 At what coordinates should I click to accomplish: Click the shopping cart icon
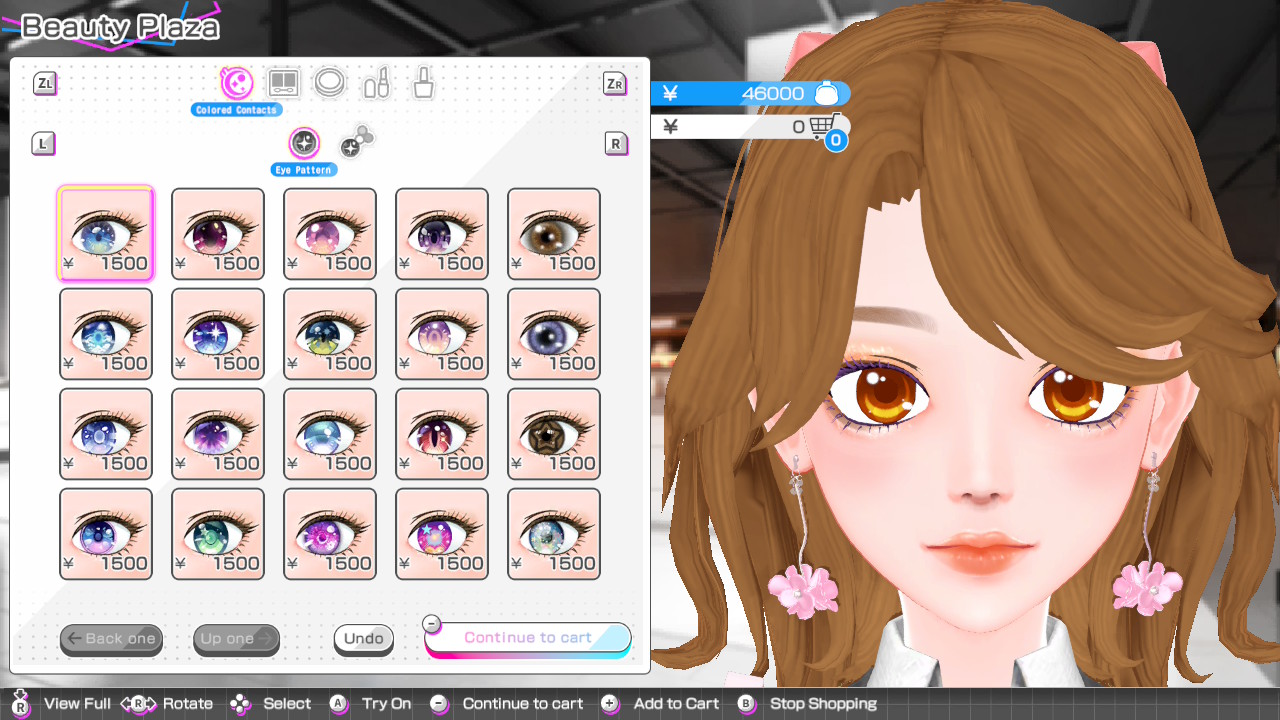[824, 127]
